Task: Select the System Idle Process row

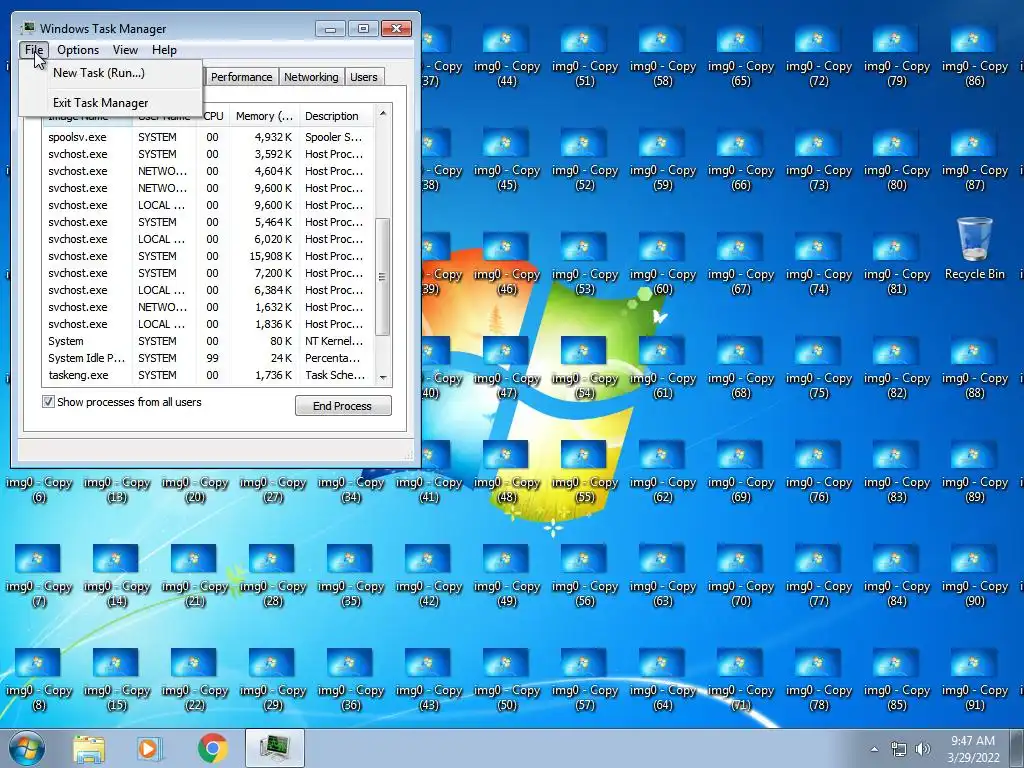Action: click(x=209, y=358)
